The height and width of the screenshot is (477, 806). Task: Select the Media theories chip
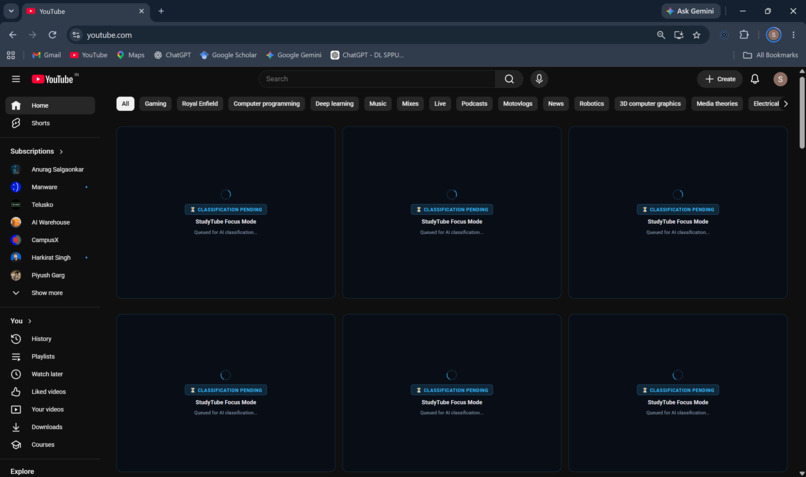click(717, 104)
